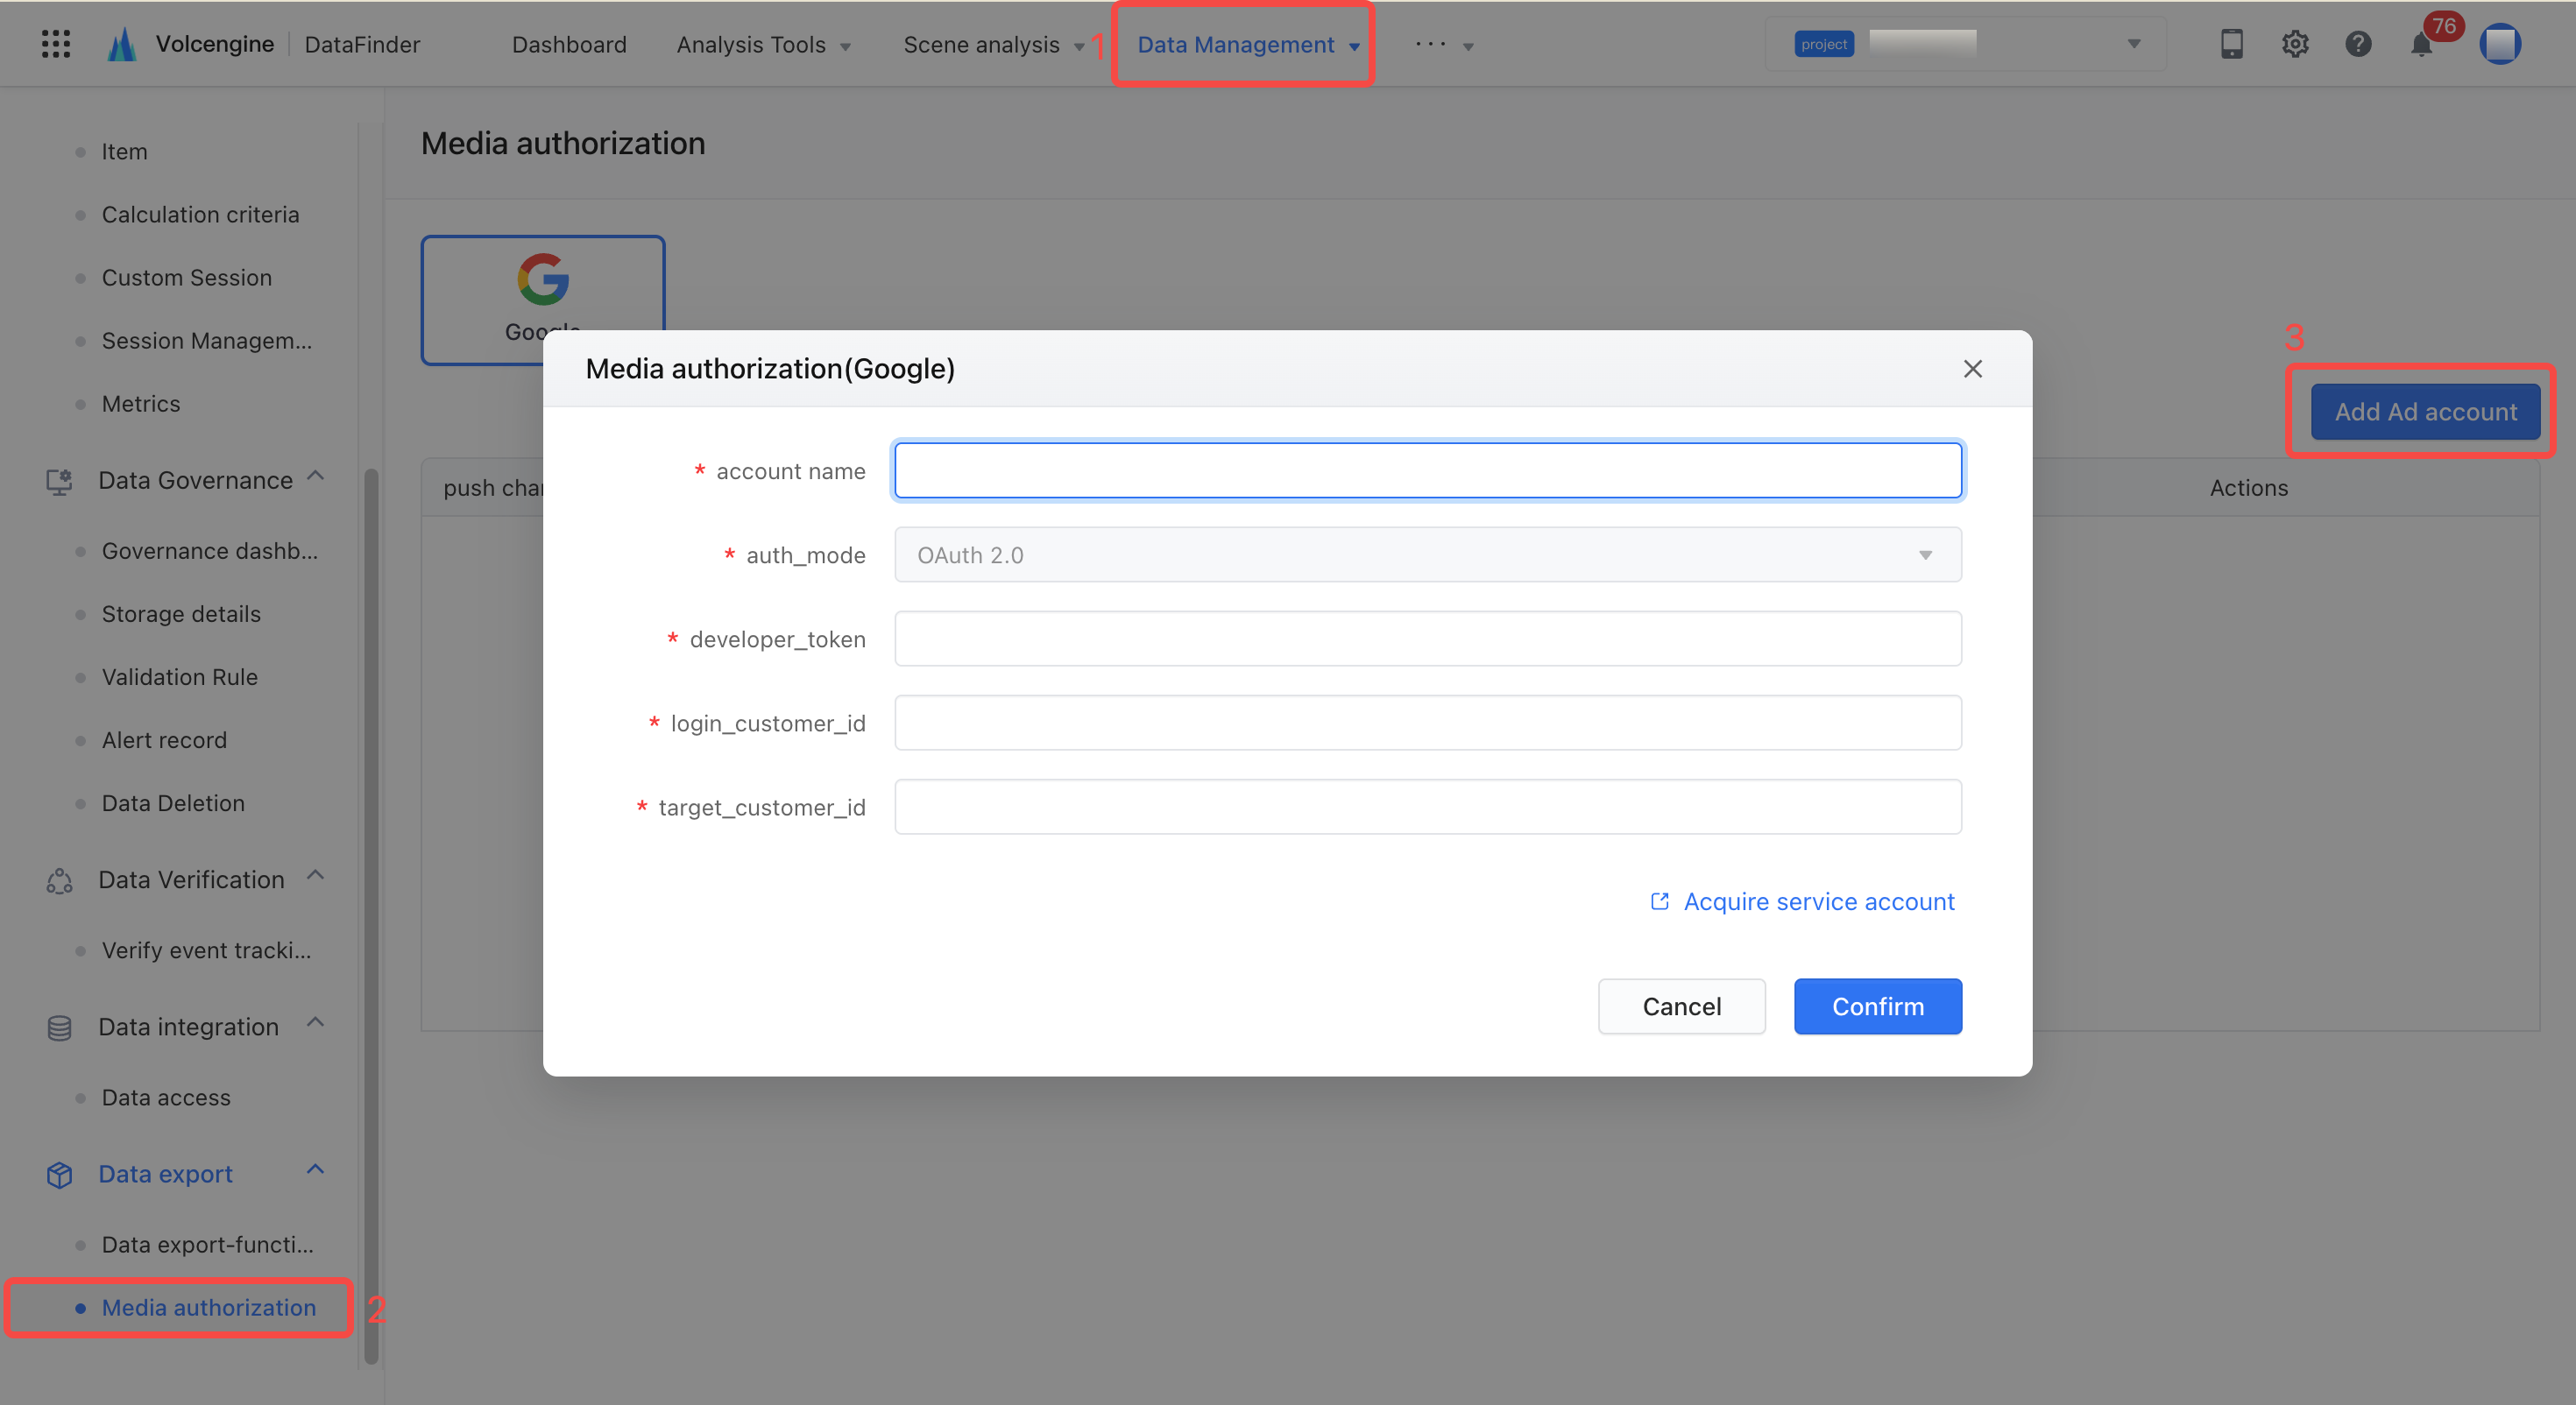Open the project selector dropdown
Image resolution: width=2576 pixels, height=1405 pixels.
[x=1965, y=44]
